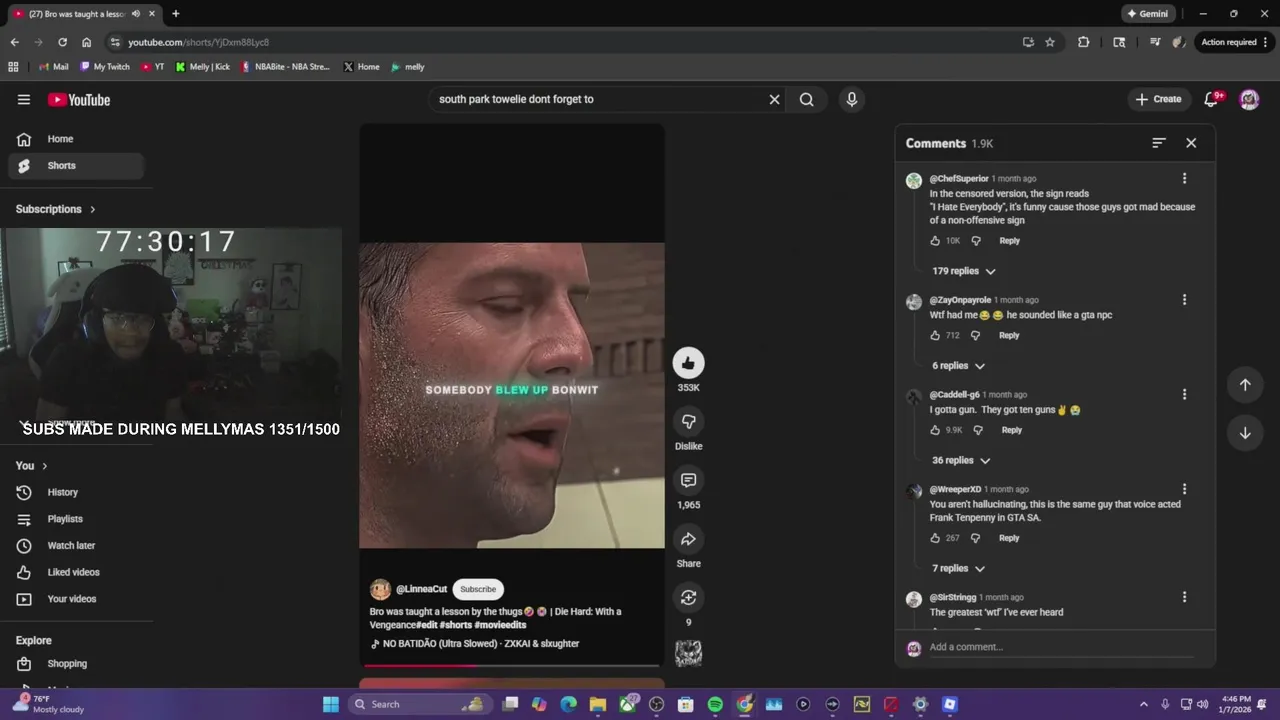Dislike the short video

[x=688, y=421]
